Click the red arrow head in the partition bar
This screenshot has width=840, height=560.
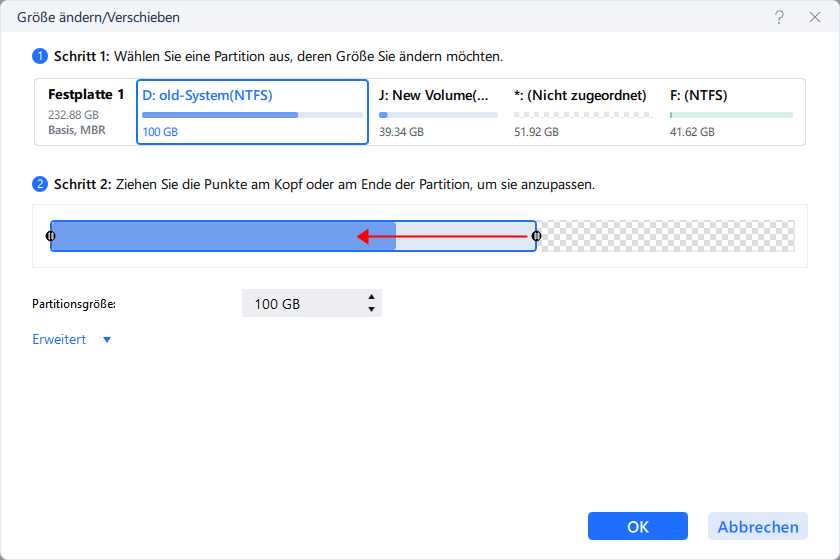363,236
